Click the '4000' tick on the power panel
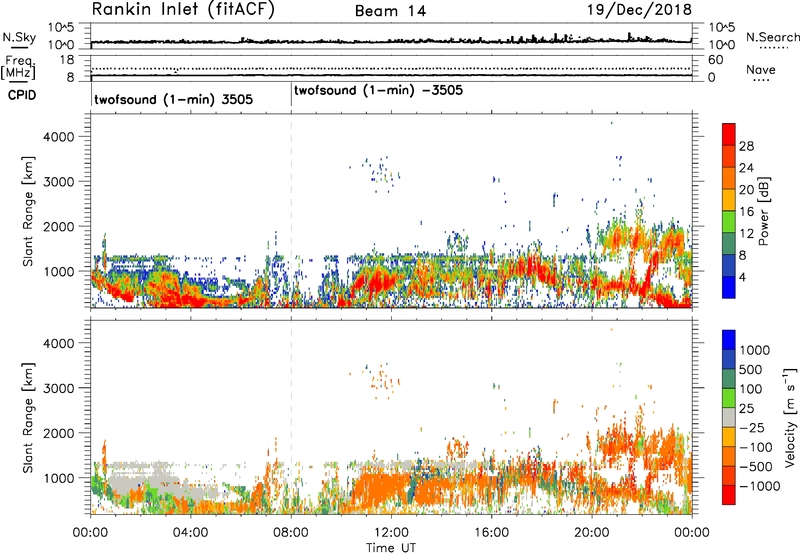This screenshot has width=800, height=554. pyautogui.click(x=59, y=137)
